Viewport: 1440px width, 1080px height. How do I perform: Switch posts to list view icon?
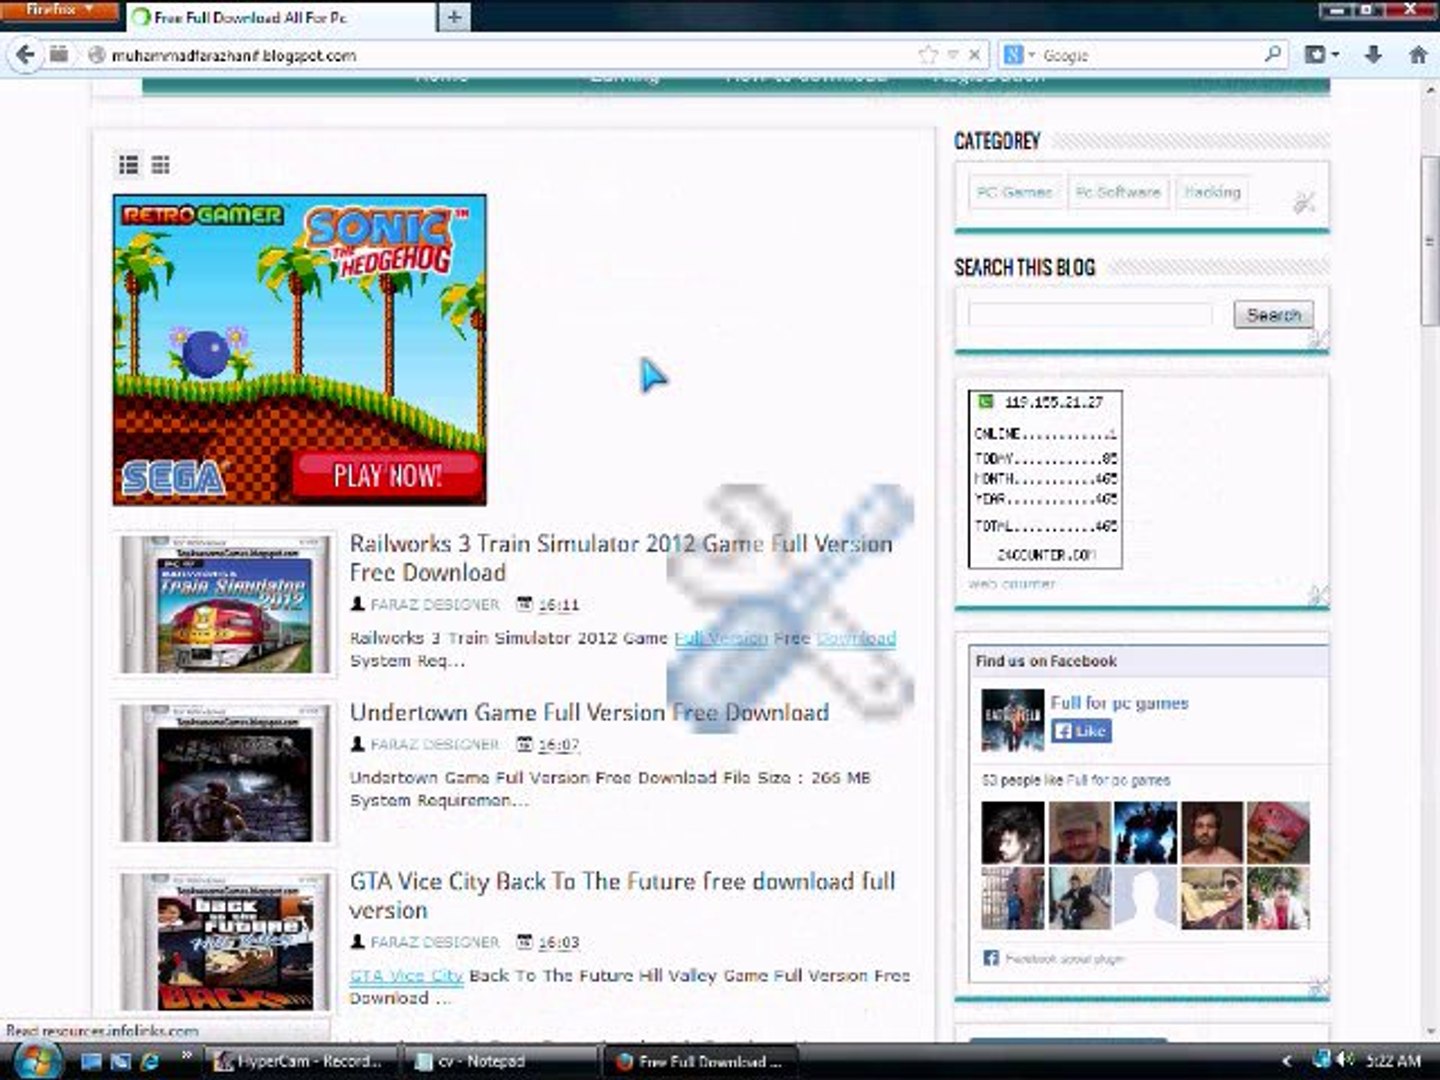129,165
